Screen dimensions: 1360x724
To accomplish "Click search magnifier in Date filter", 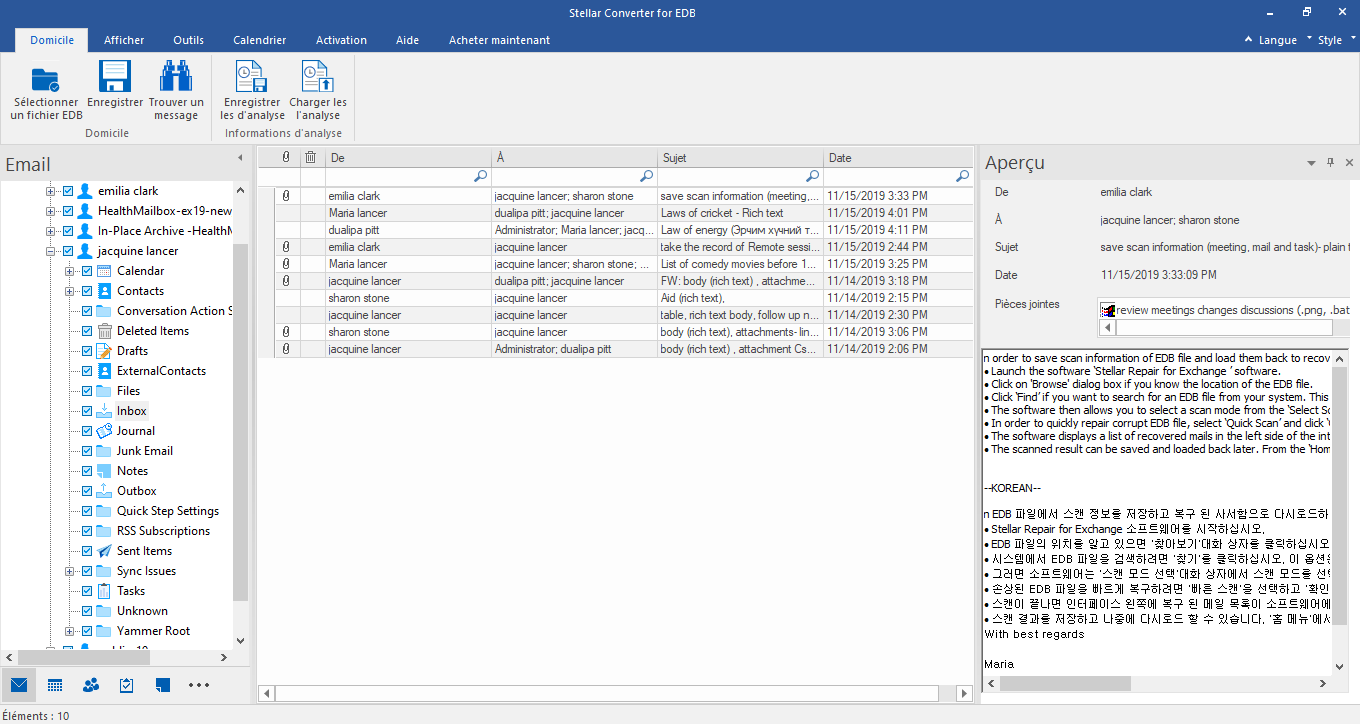I will 962,176.
